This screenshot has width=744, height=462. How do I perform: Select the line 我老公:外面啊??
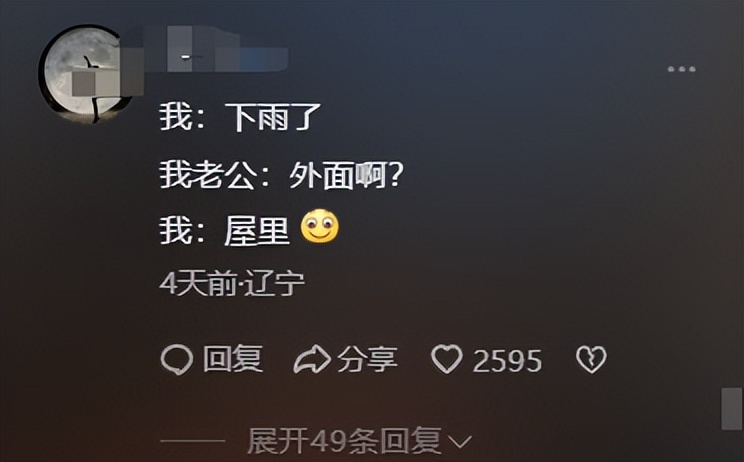[x=281, y=175]
